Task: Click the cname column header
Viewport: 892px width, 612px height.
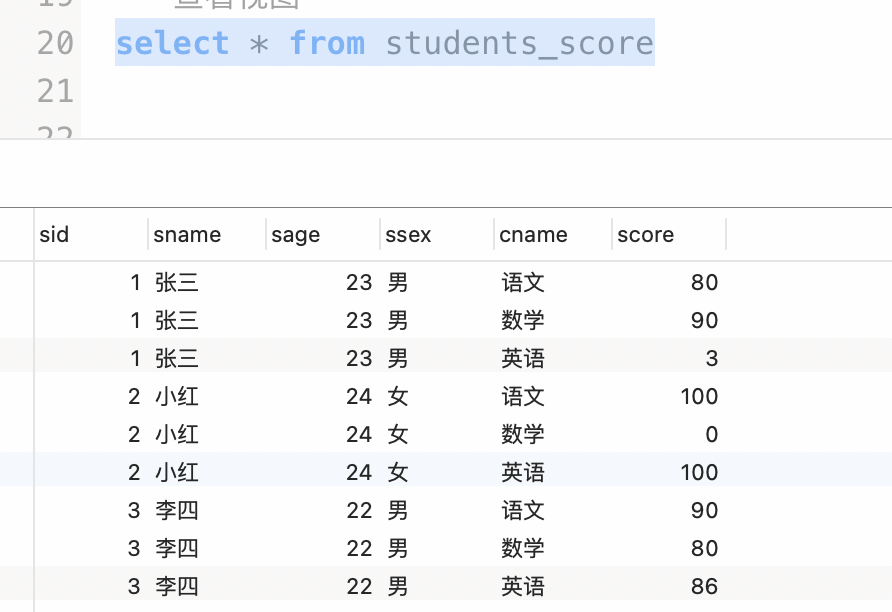Action: pos(534,235)
